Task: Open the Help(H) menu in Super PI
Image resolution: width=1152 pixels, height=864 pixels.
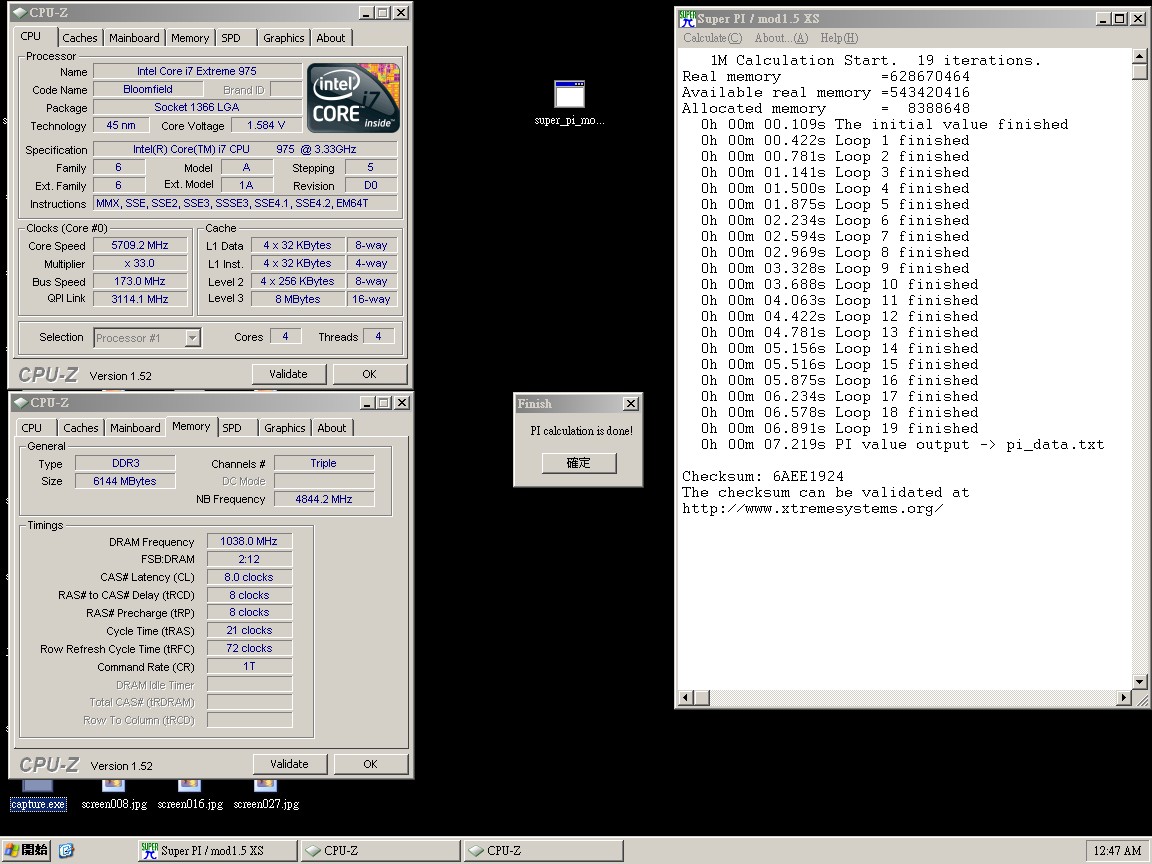Action: click(839, 38)
